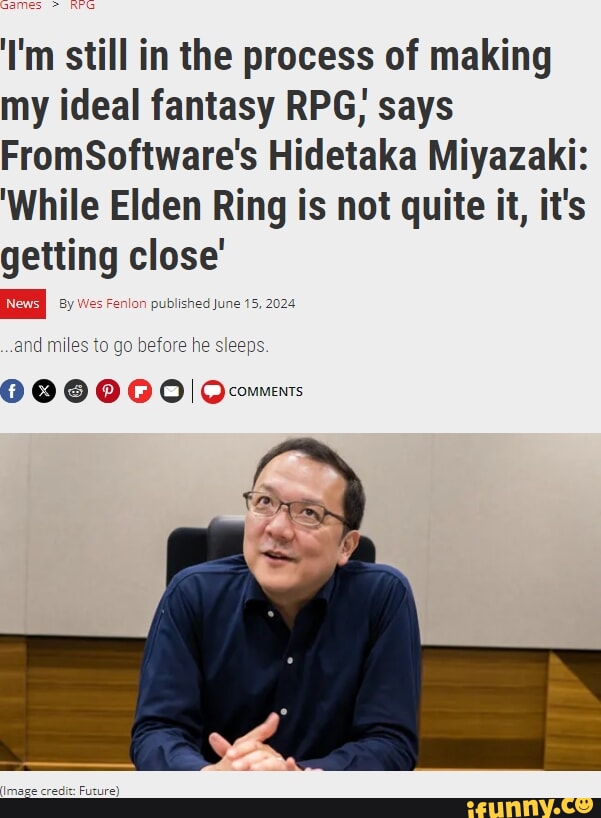The width and height of the screenshot is (601, 818).
Task: Select the breadcrumb separator arrow after Games
Action: [56, 5]
